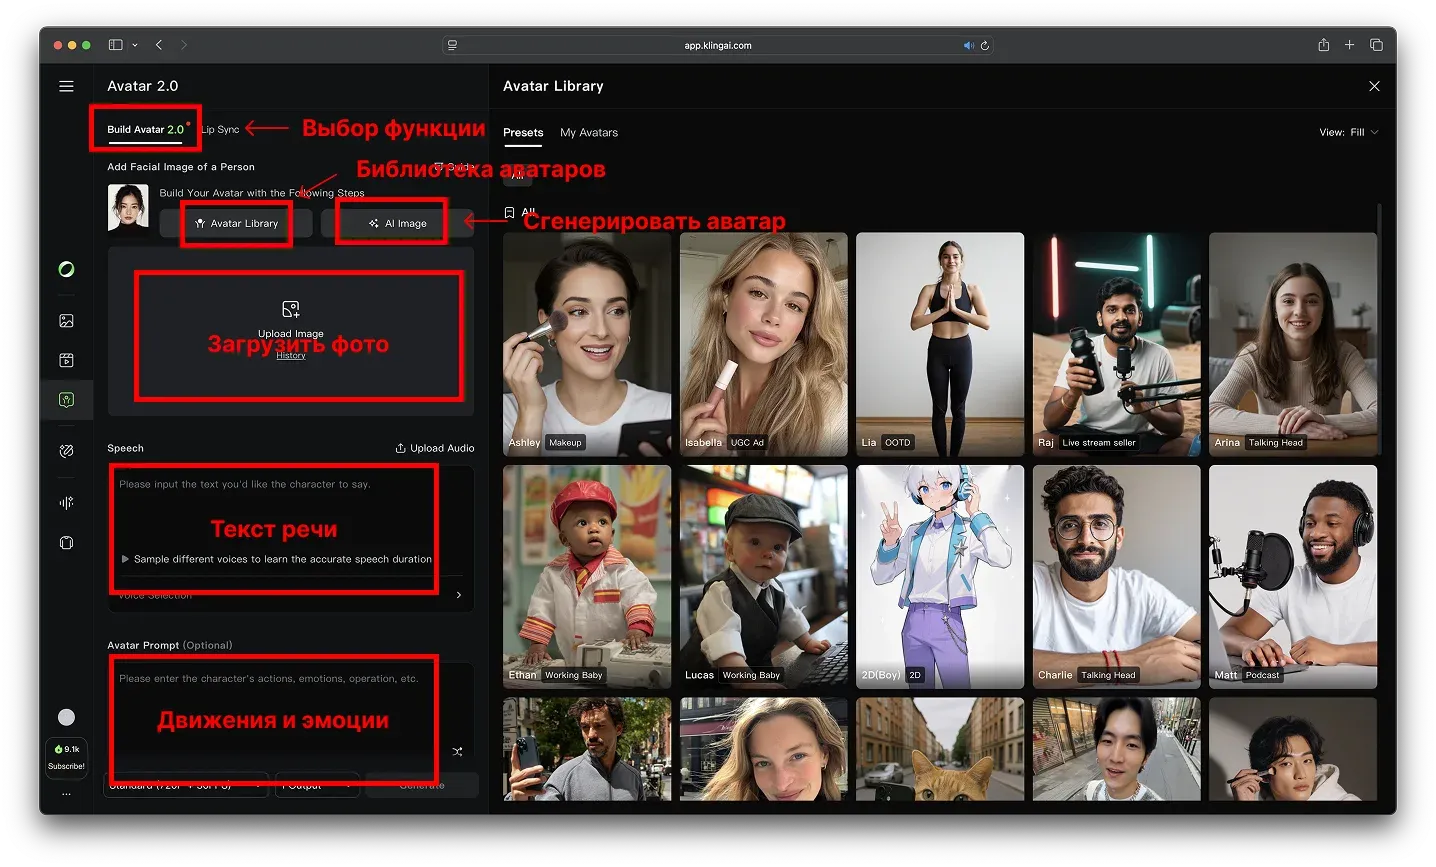Click the avatar tool icon in the sidebar
Image resolution: width=1436 pixels, height=867 pixels.
click(66, 400)
